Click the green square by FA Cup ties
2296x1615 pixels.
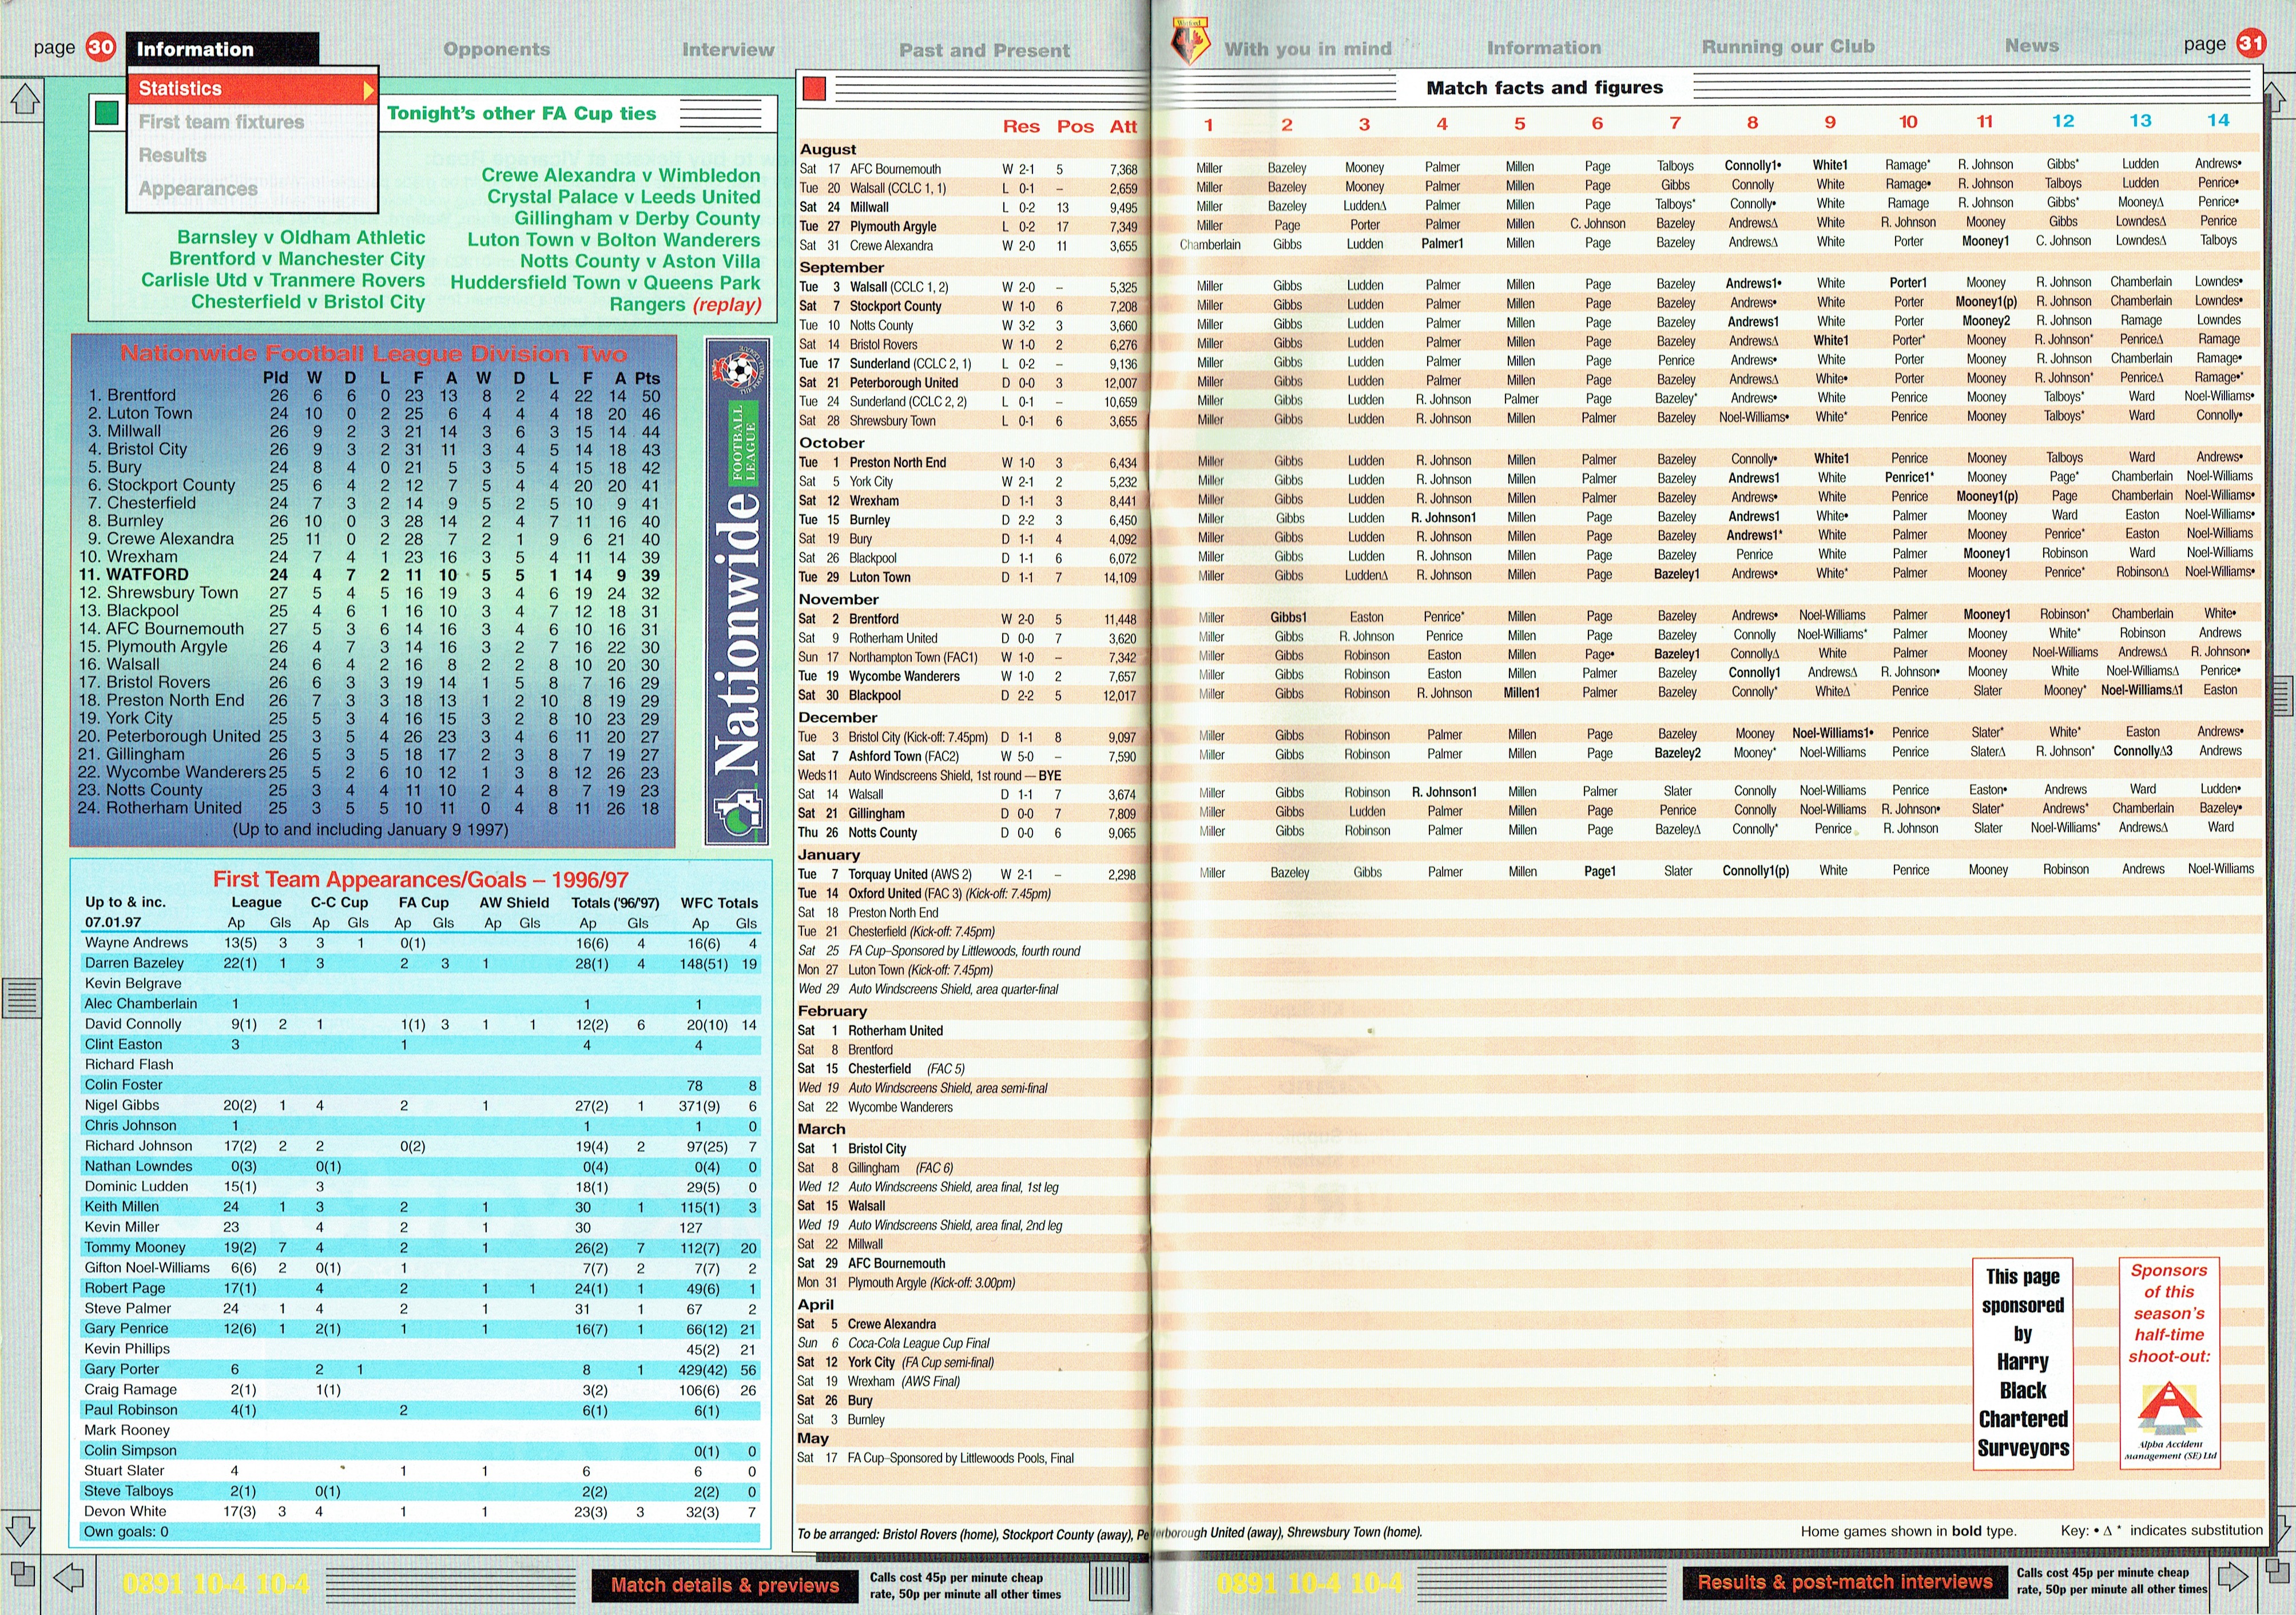coord(106,113)
